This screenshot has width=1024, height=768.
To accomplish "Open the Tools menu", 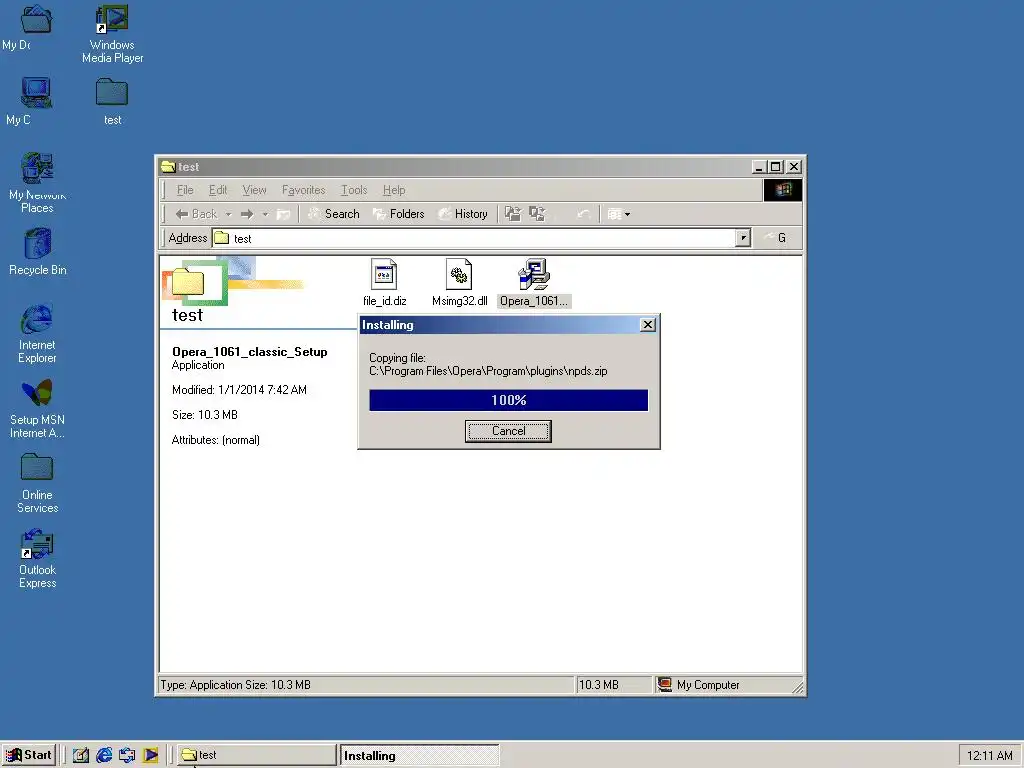I will point(354,190).
